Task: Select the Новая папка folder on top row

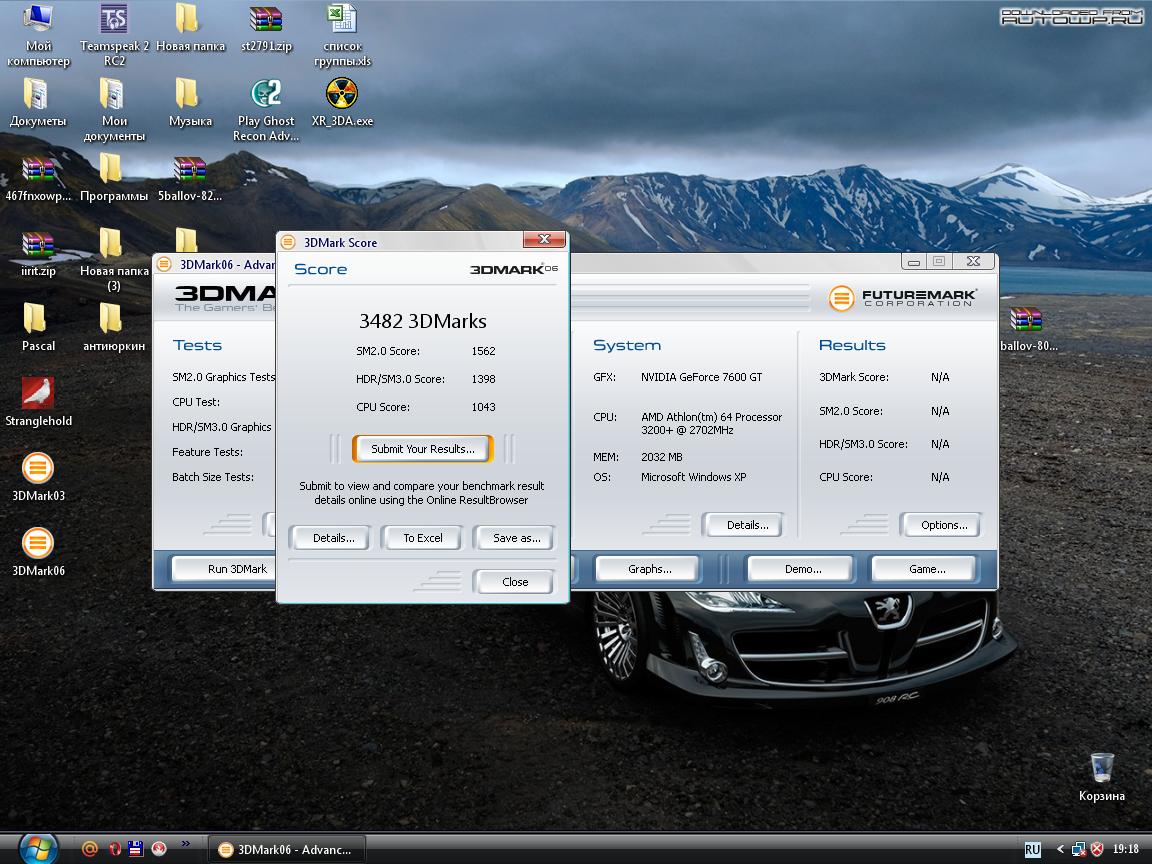Action: [190, 28]
